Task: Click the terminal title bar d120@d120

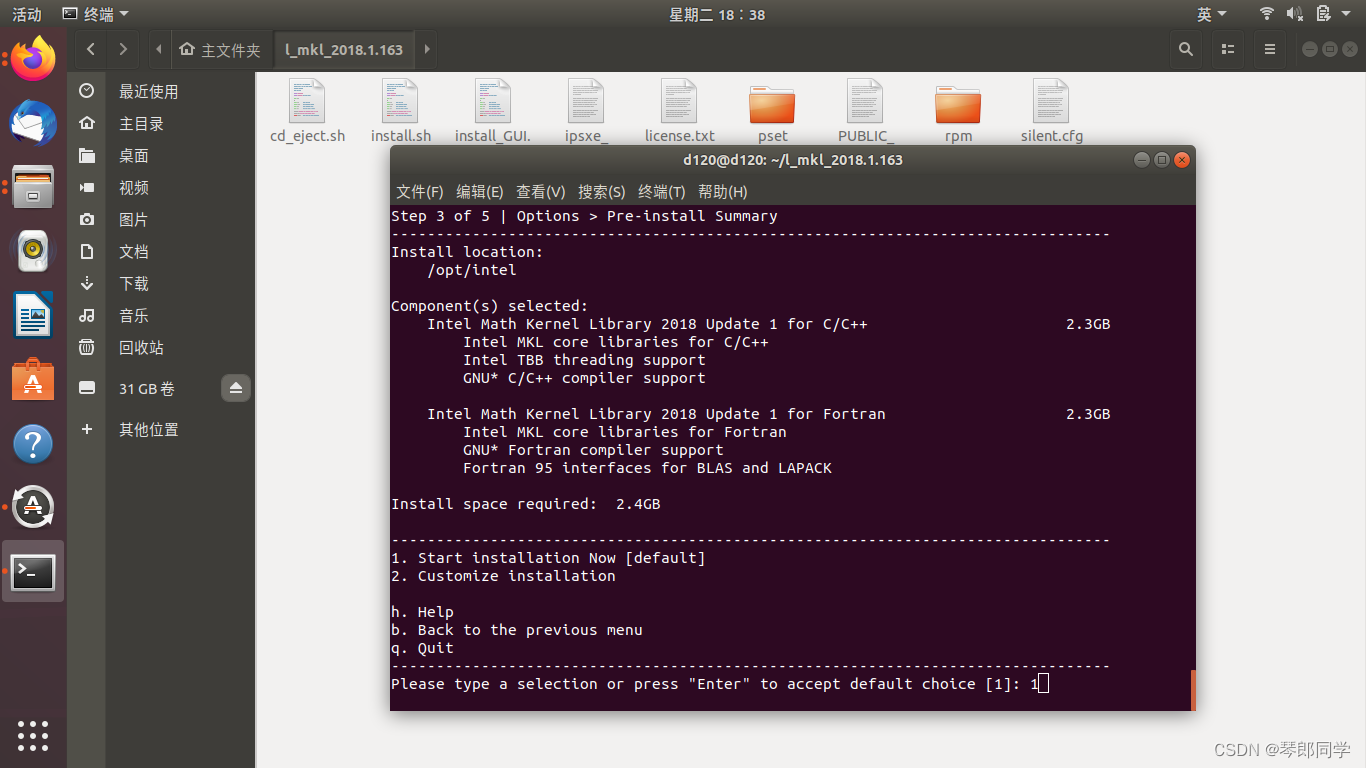Action: [792, 160]
